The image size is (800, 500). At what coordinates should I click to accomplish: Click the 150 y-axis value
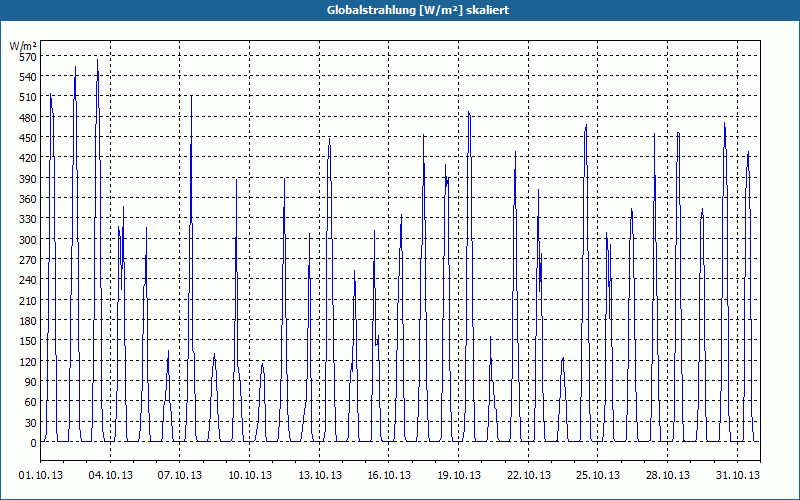pyautogui.click(x=28, y=341)
